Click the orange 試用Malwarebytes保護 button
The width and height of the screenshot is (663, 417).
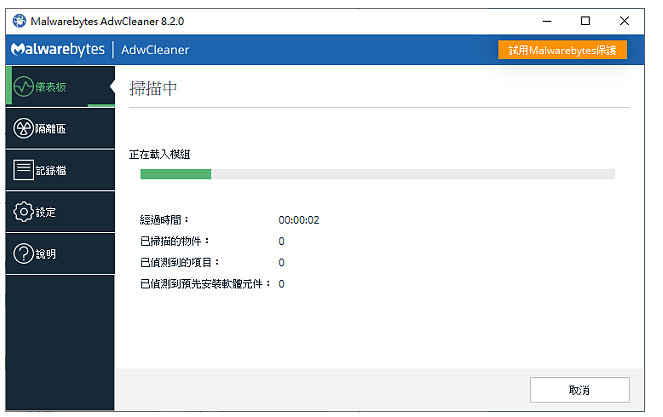[x=562, y=50]
